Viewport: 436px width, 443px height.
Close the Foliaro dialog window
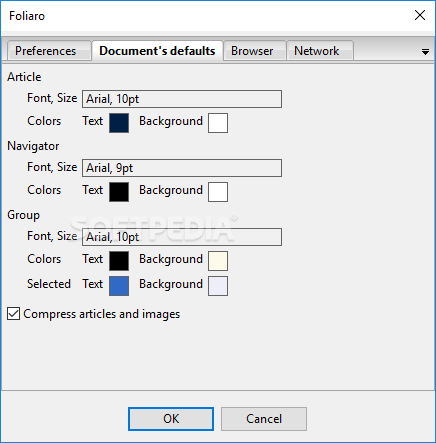pos(420,15)
